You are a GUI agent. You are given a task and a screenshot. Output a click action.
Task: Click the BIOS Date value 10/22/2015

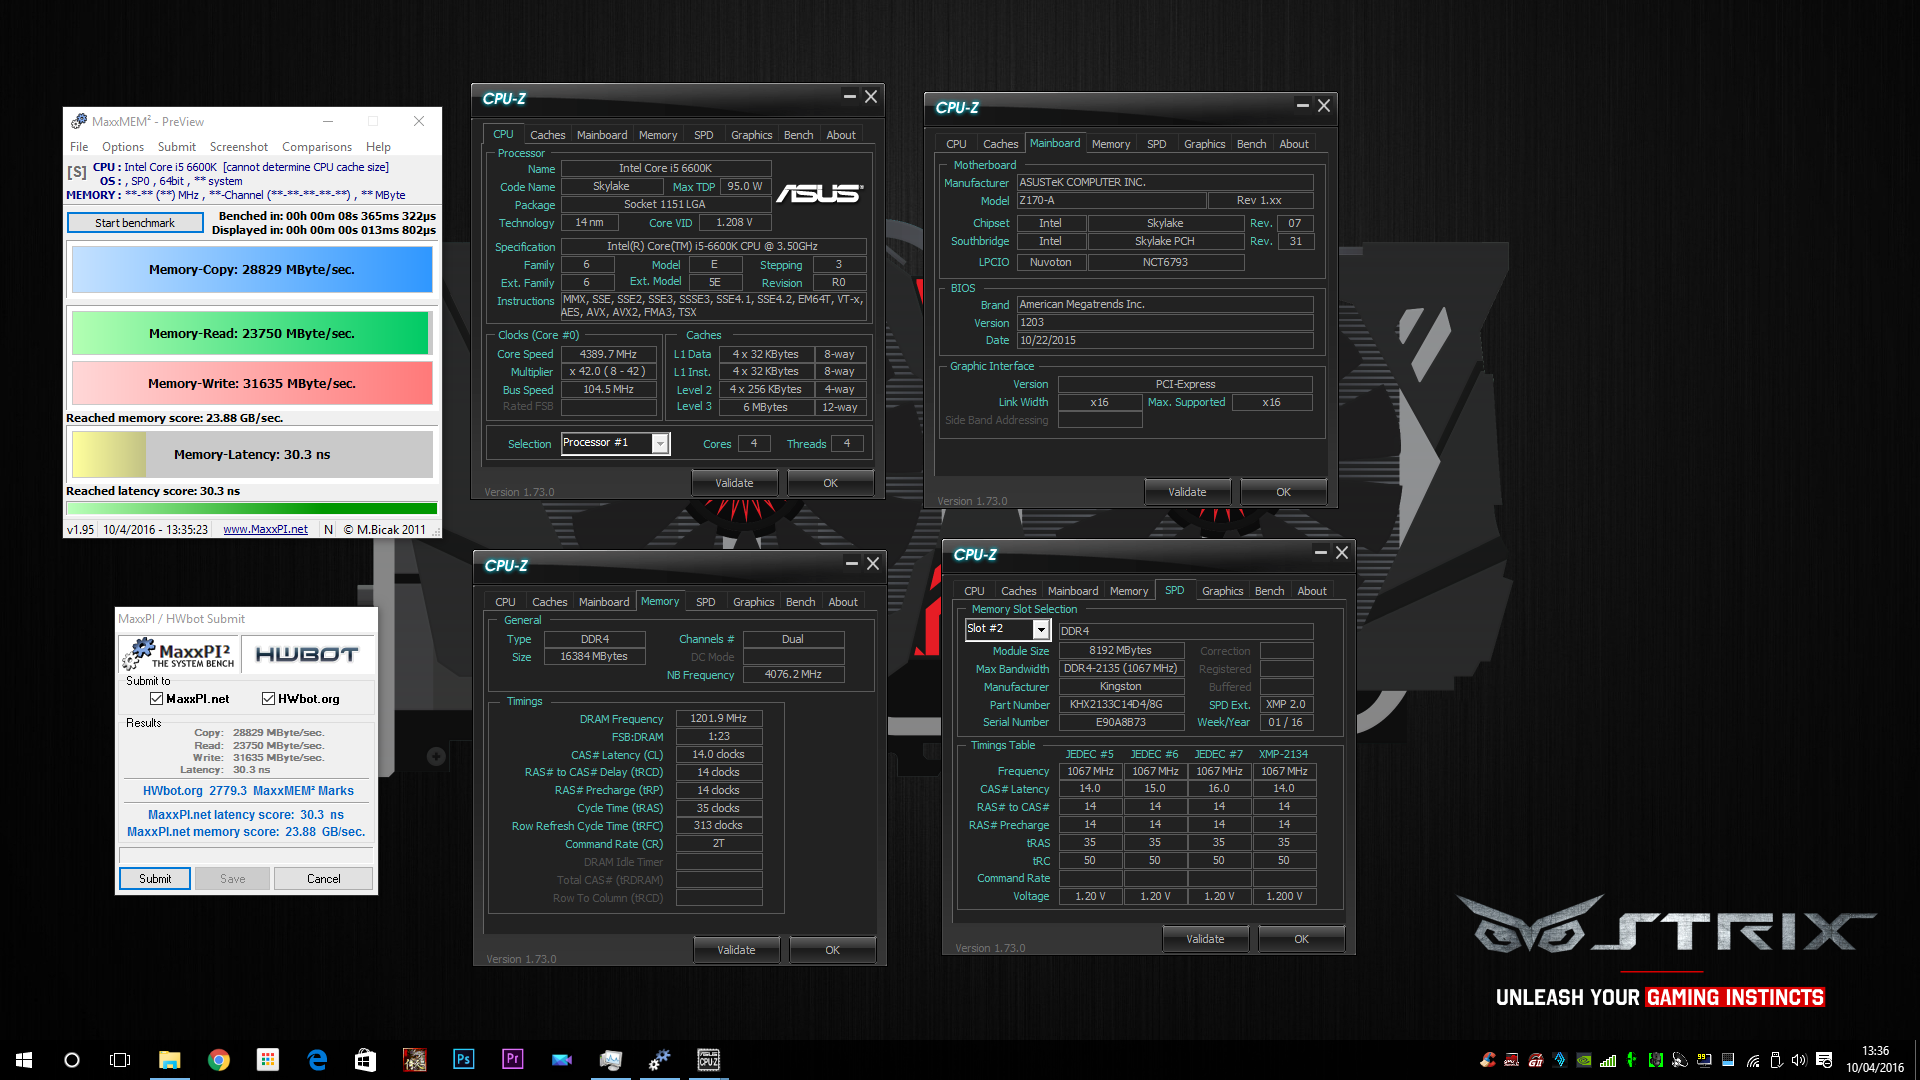[x=1164, y=341]
